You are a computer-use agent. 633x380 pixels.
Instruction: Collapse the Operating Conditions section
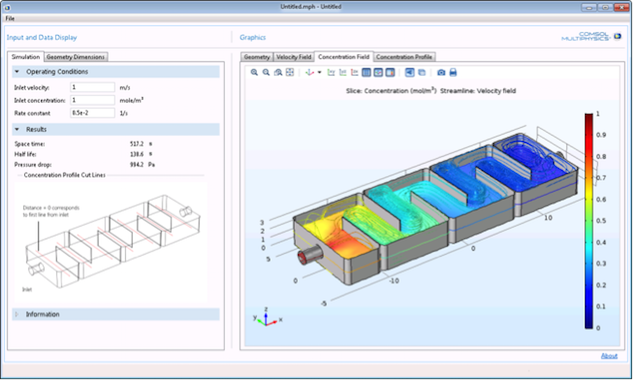17,71
